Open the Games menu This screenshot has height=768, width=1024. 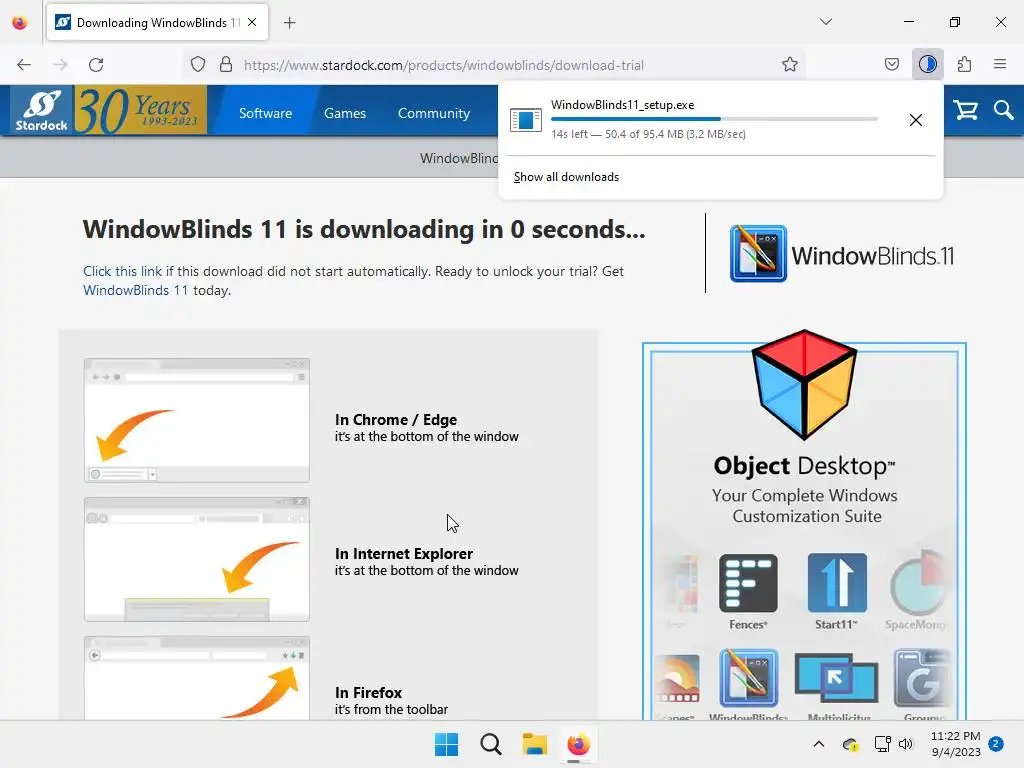[x=345, y=113]
